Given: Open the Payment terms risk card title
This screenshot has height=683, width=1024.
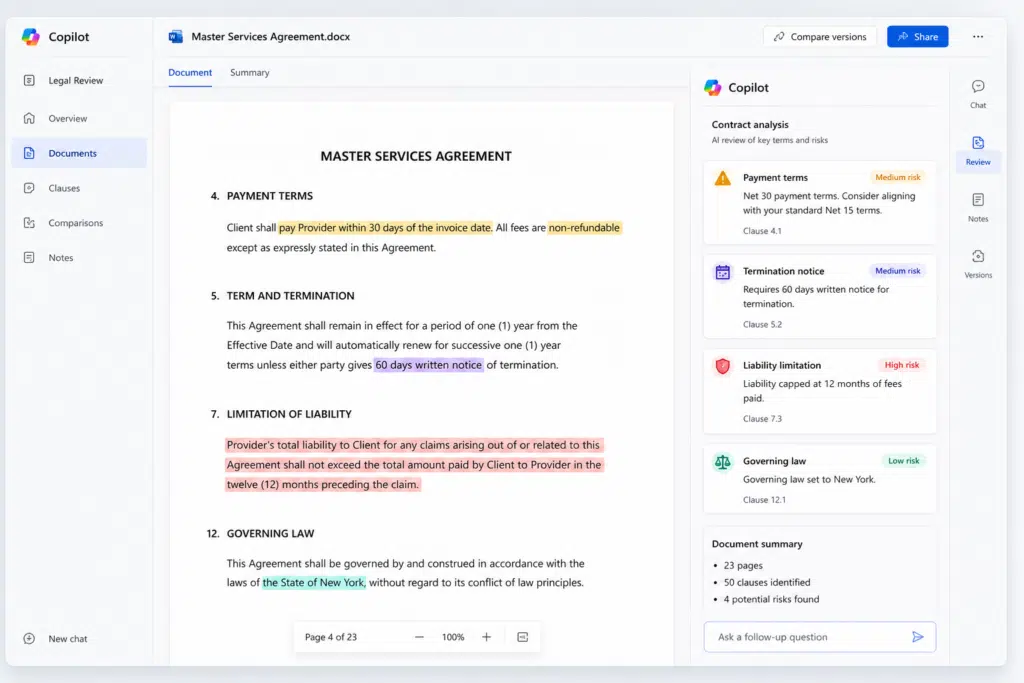Looking at the screenshot, I should (775, 178).
